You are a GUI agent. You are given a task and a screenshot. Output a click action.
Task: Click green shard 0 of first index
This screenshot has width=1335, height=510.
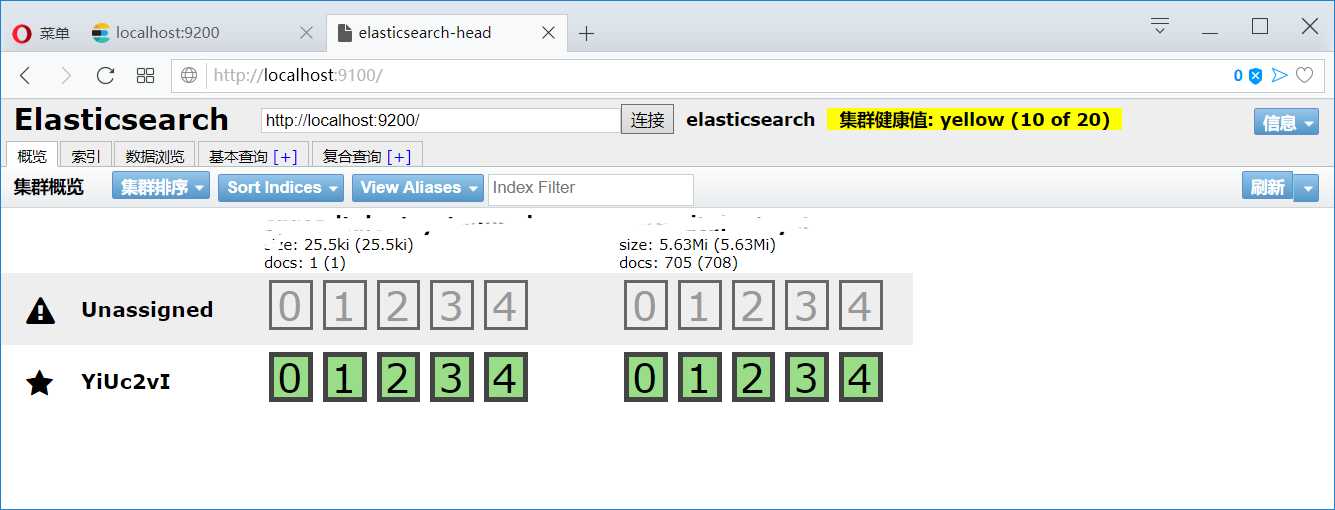pyautogui.click(x=290, y=378)
